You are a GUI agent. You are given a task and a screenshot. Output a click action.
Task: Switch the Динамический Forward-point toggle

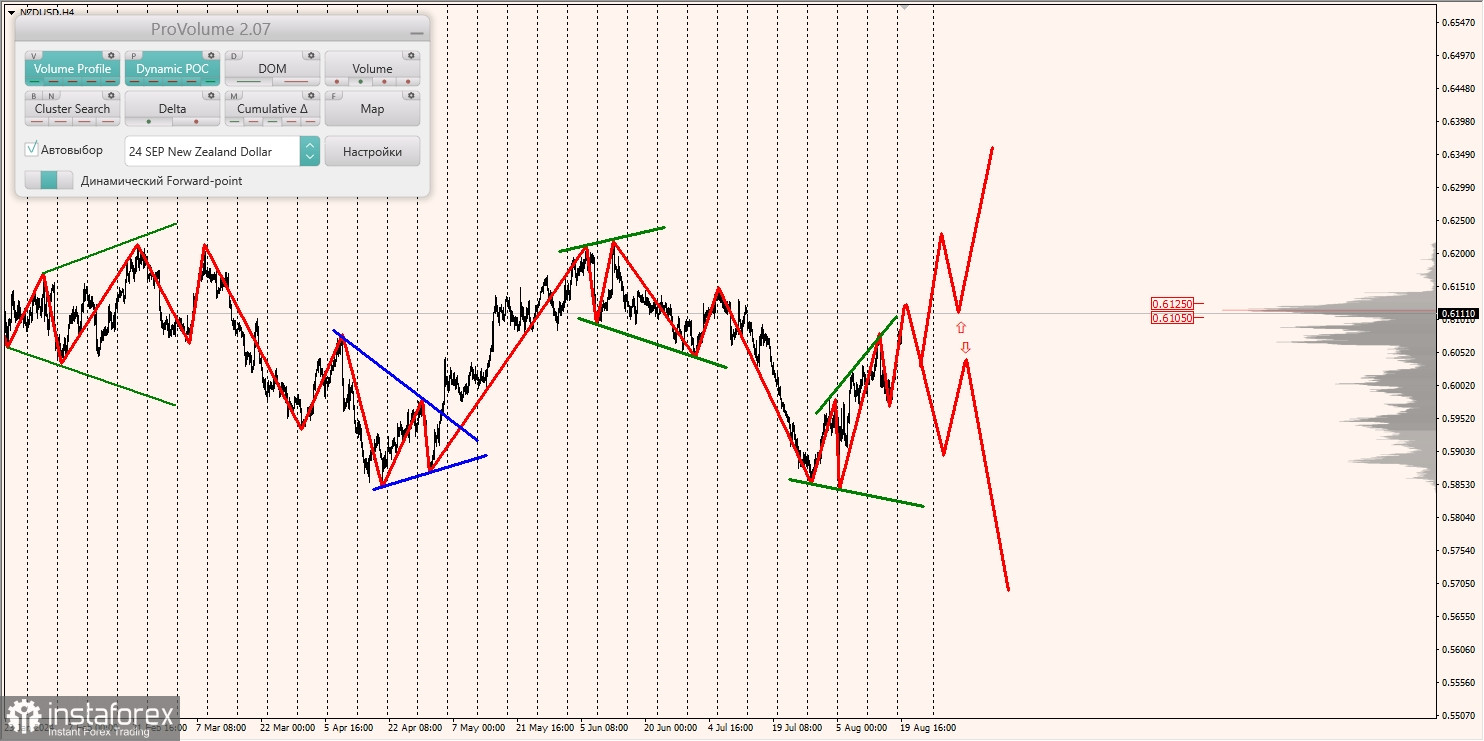49,180
